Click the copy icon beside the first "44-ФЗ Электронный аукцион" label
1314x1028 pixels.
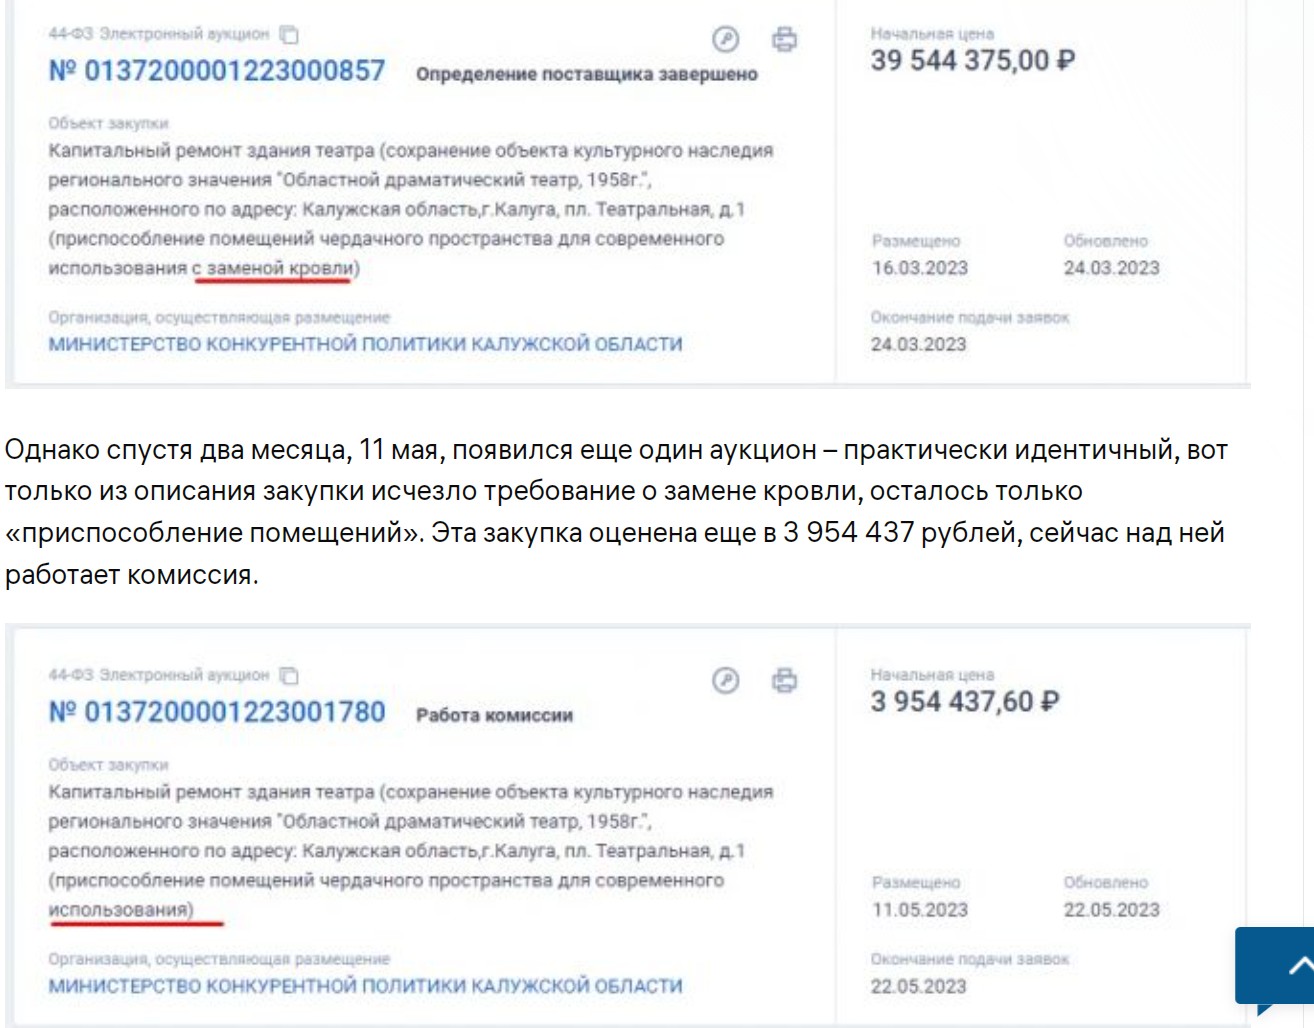click(289, 35)
